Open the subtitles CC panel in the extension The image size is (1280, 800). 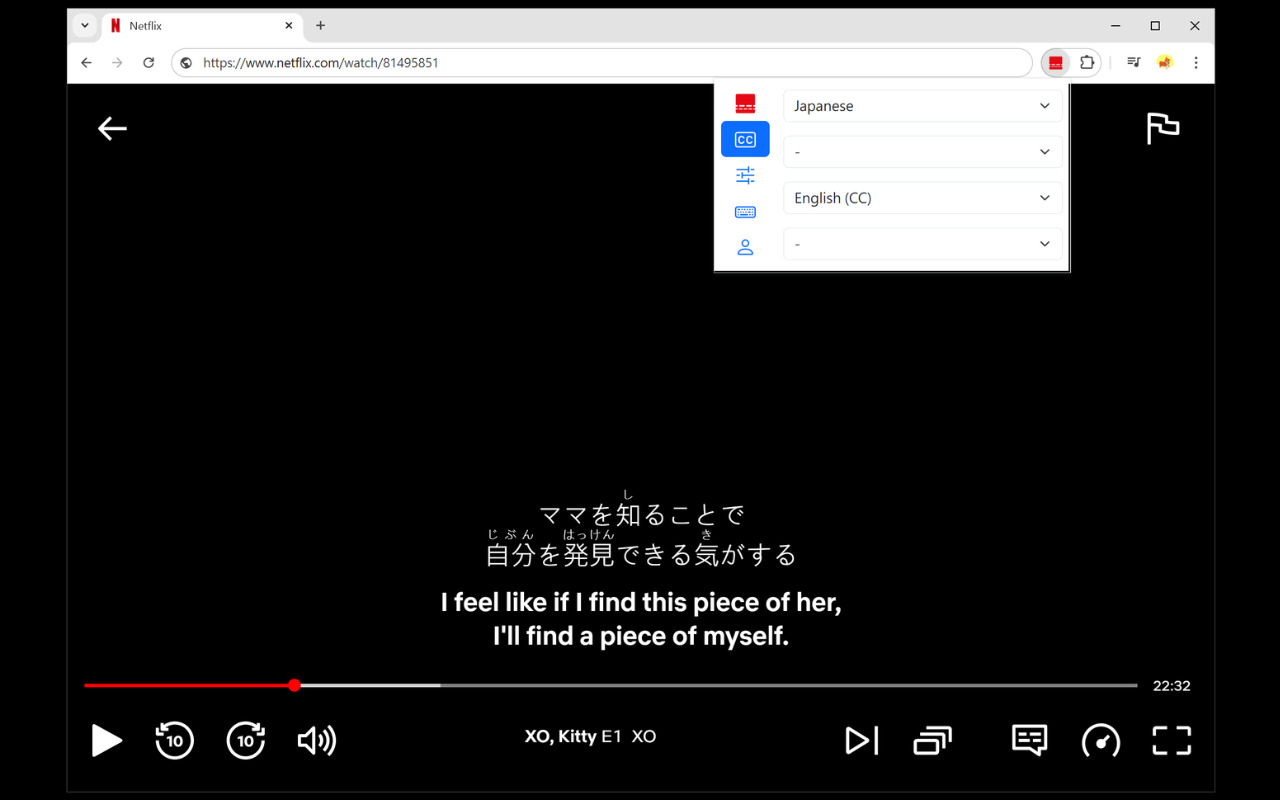click(x=745, y=139)
